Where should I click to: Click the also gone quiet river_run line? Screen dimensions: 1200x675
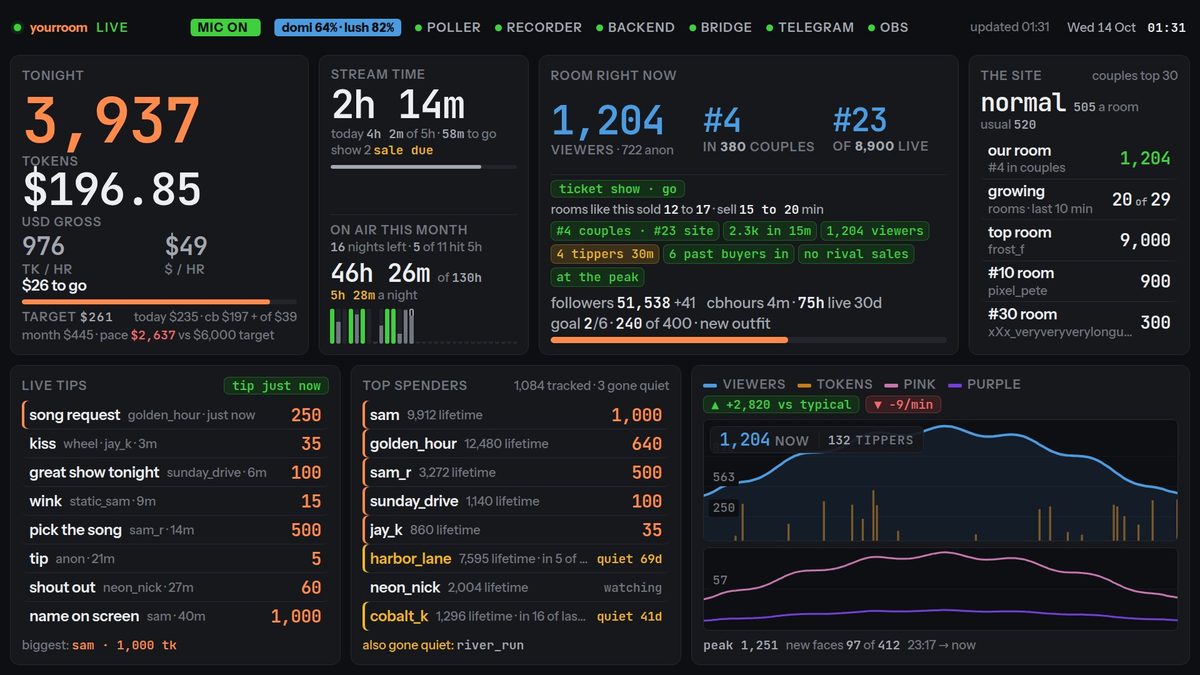[443, 645]
